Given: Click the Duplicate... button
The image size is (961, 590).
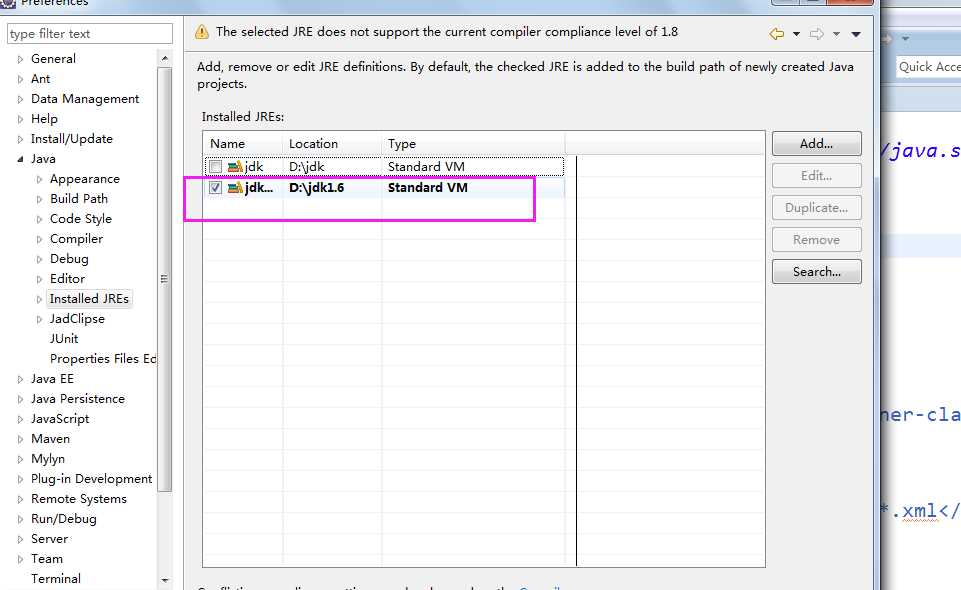Looking at the screenshot, I should click(x=816, y=208).
